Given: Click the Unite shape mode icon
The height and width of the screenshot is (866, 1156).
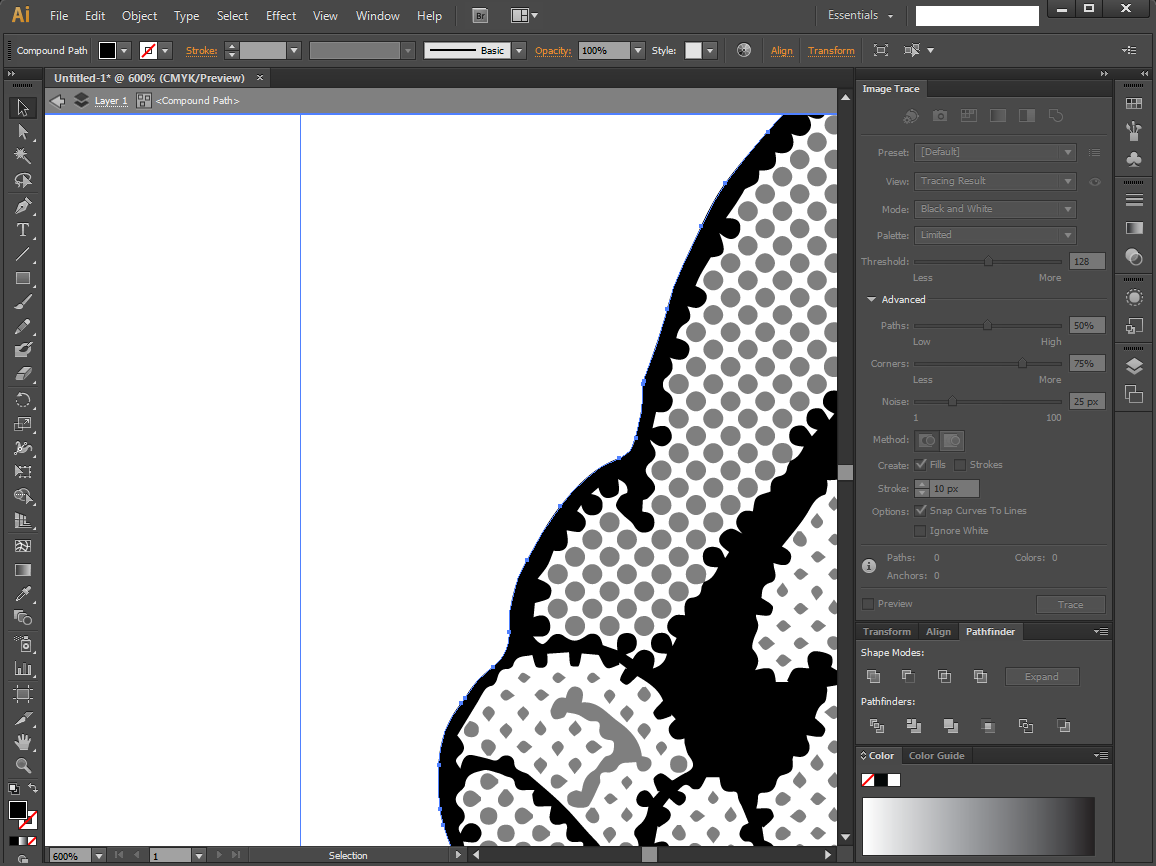Looking at the screenshot, I should (874, 677).
